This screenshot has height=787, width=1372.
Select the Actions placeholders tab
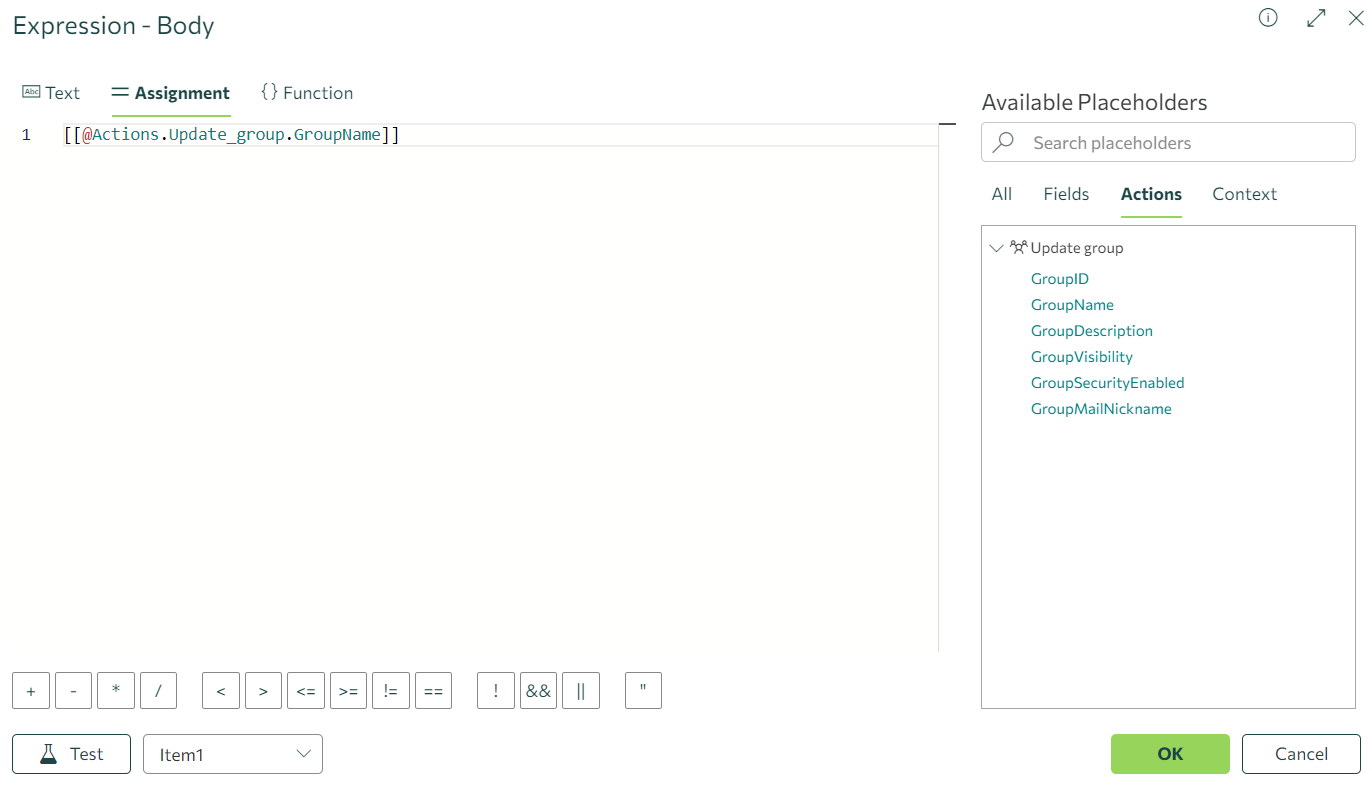pos(1151,194)
